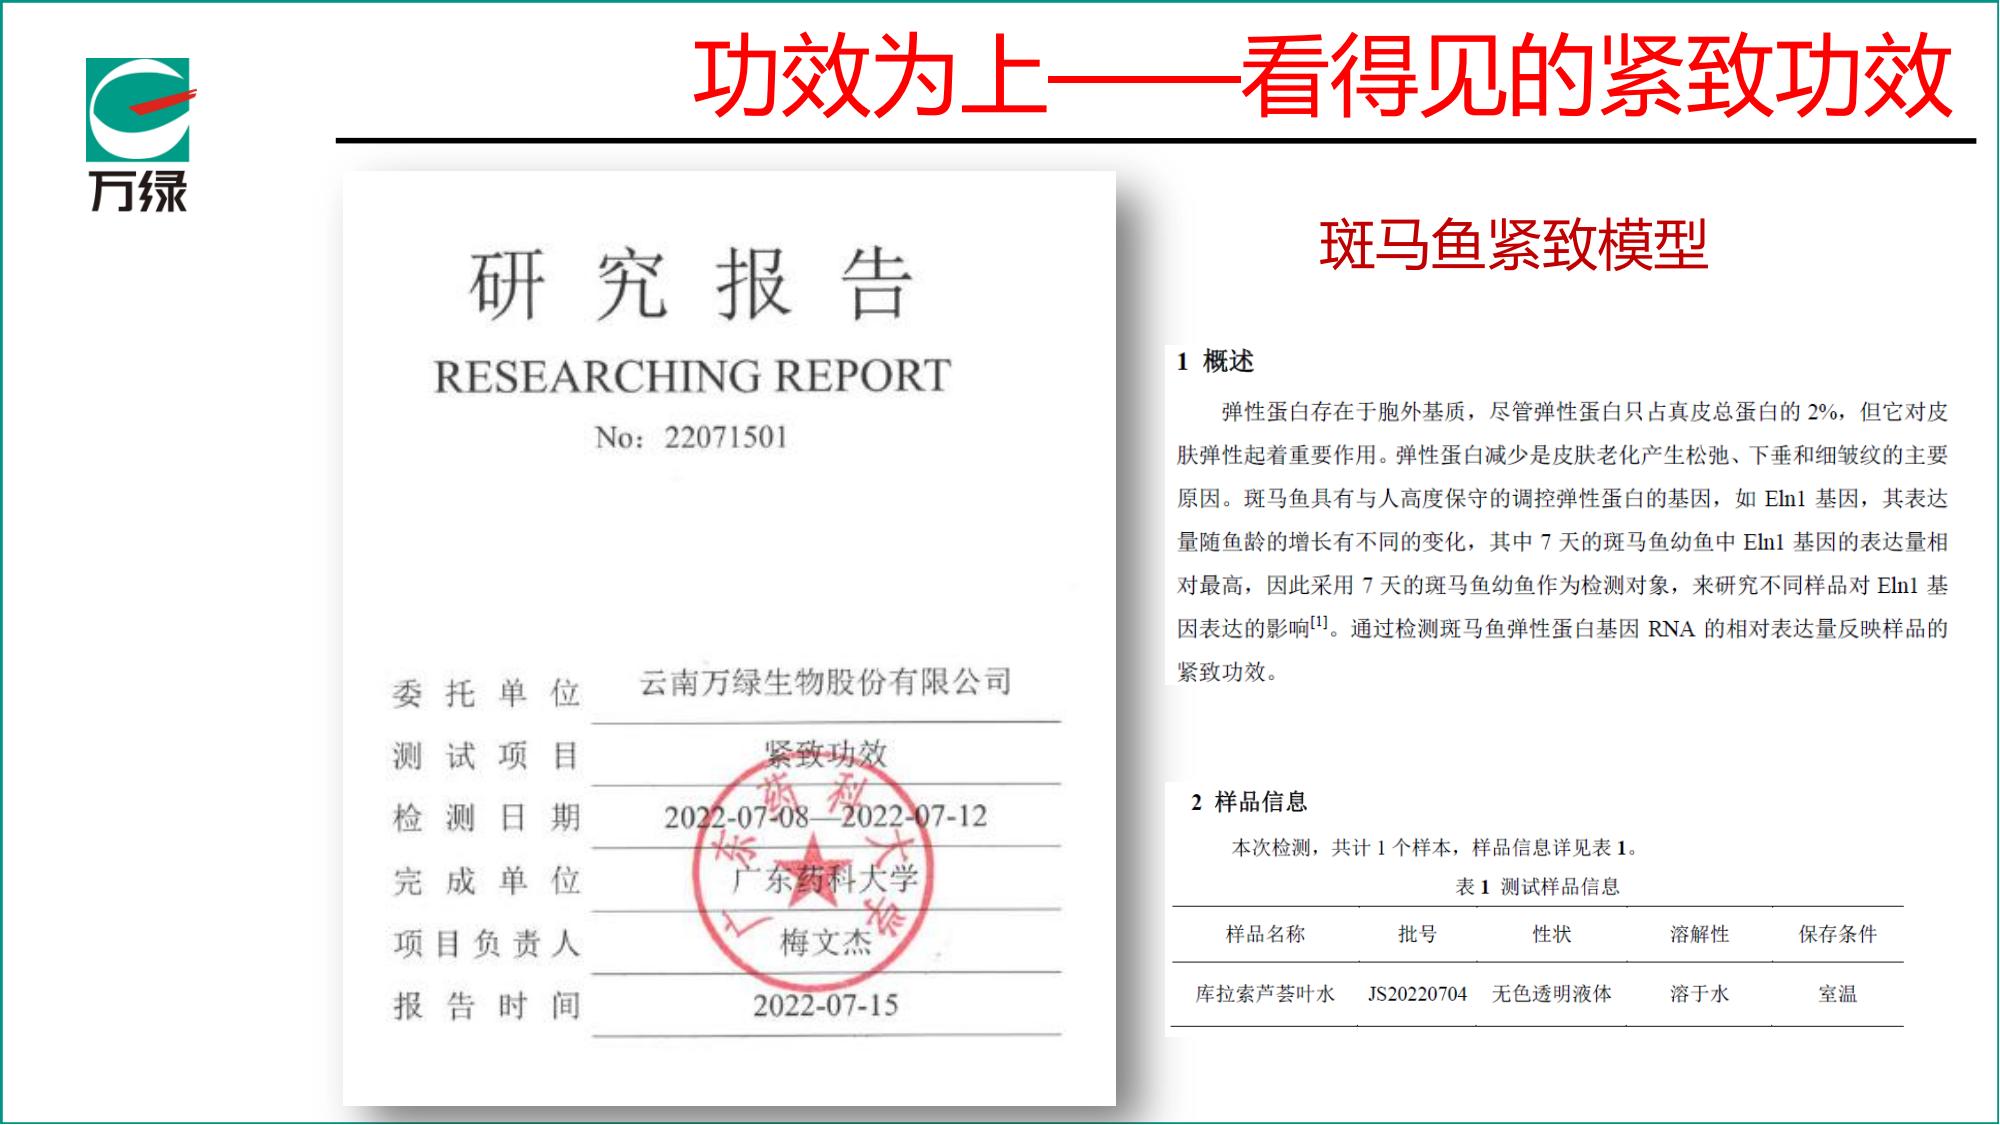
Task: Click the closing line 紧致功效。 in the overview
Action: (x=1228, y=672)
